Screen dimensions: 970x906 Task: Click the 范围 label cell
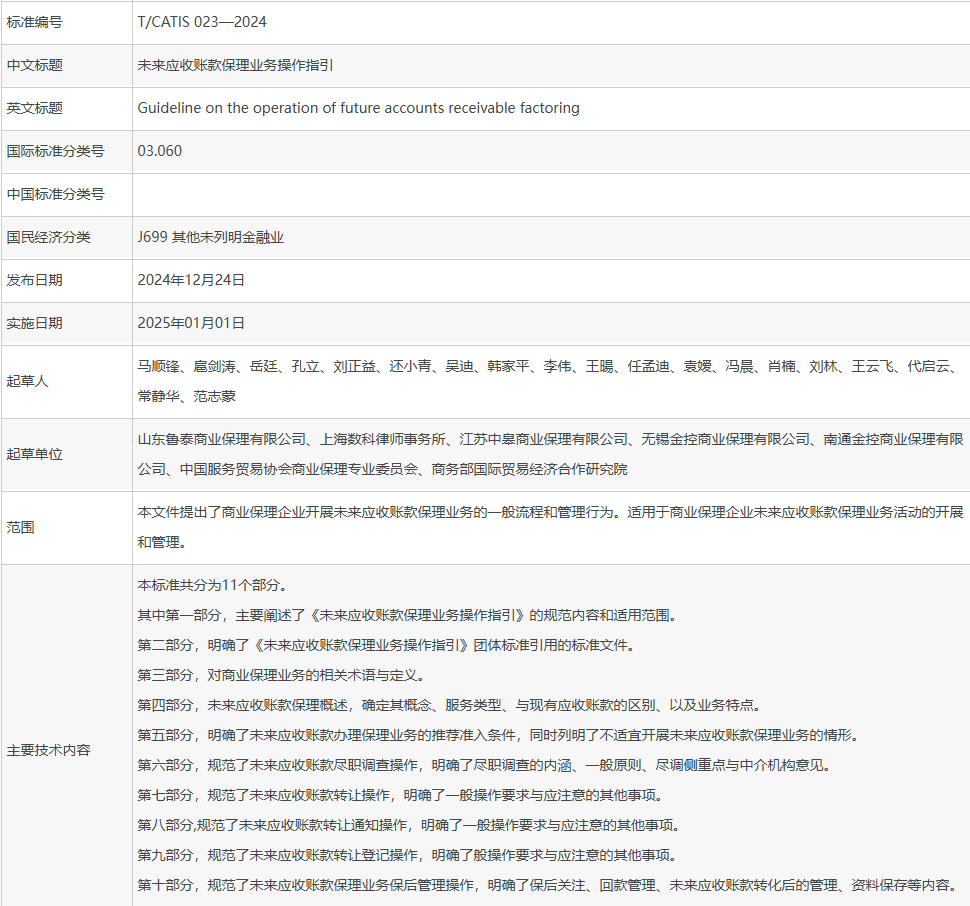(21, 527)
